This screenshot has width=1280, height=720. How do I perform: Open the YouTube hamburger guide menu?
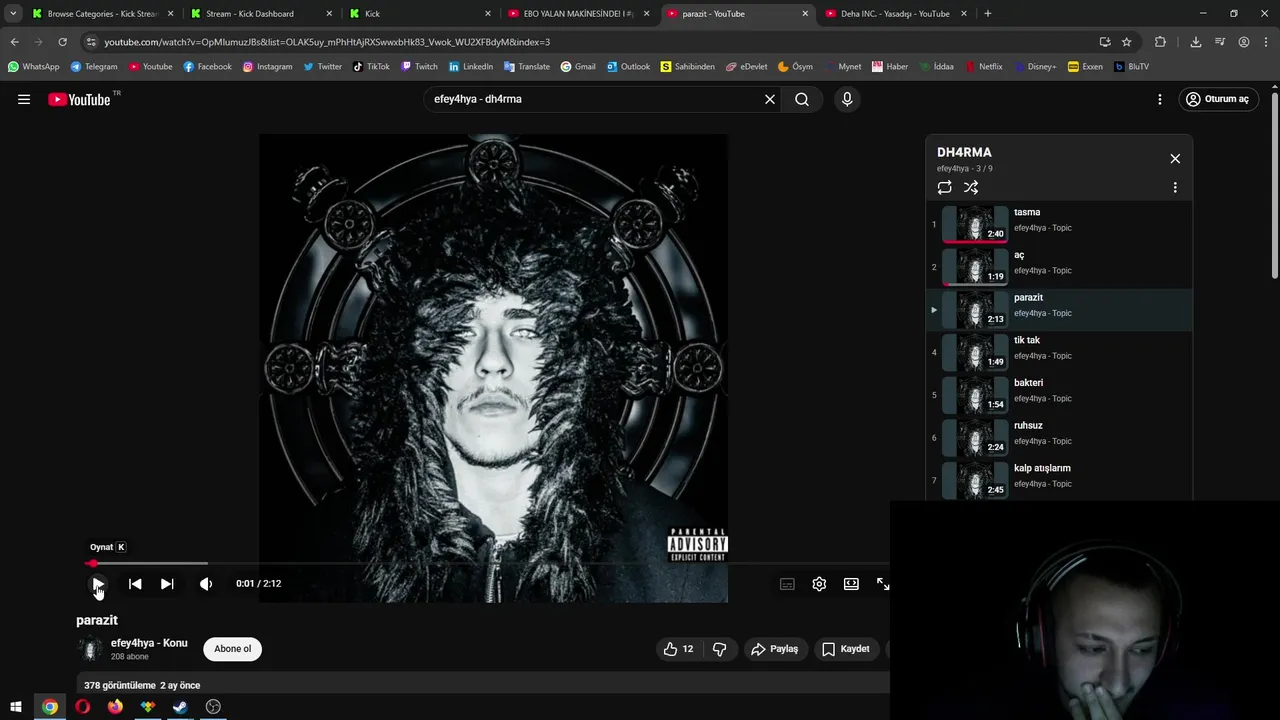(24, 99)
